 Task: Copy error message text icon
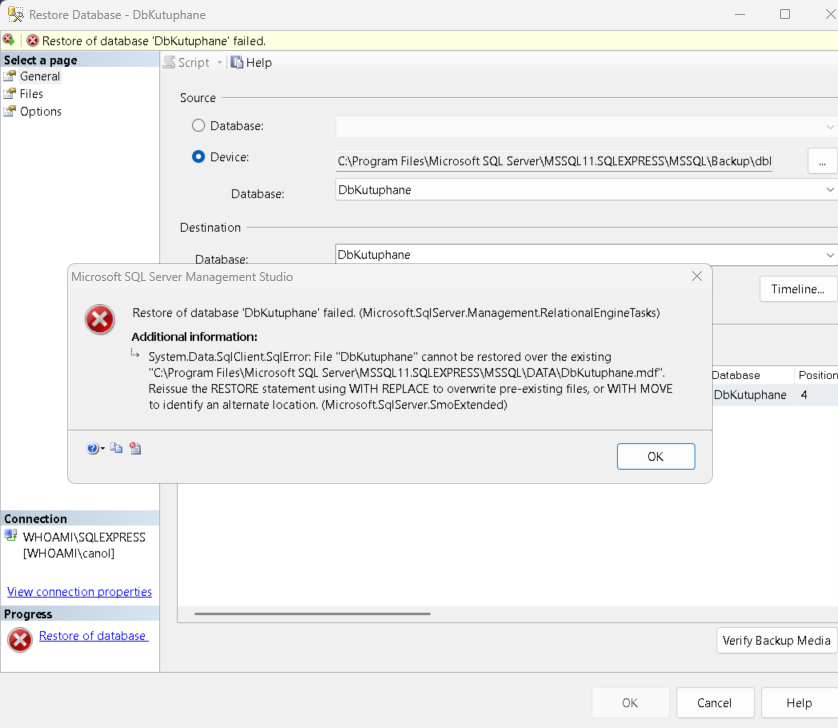[116, 448]
